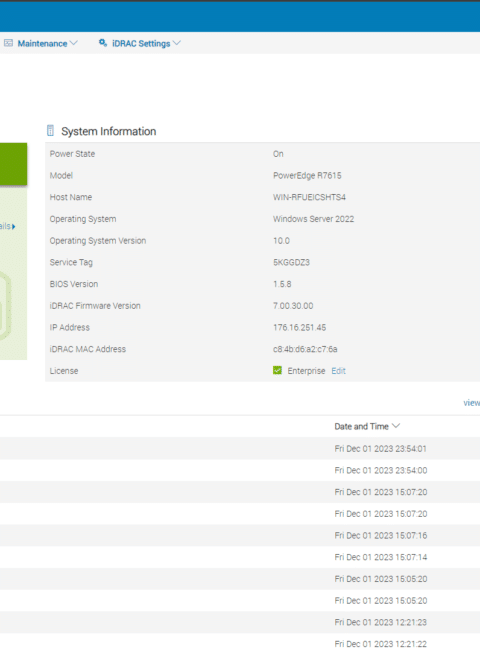Click the Model label
The image size is (480, 650).
(61, 176)
